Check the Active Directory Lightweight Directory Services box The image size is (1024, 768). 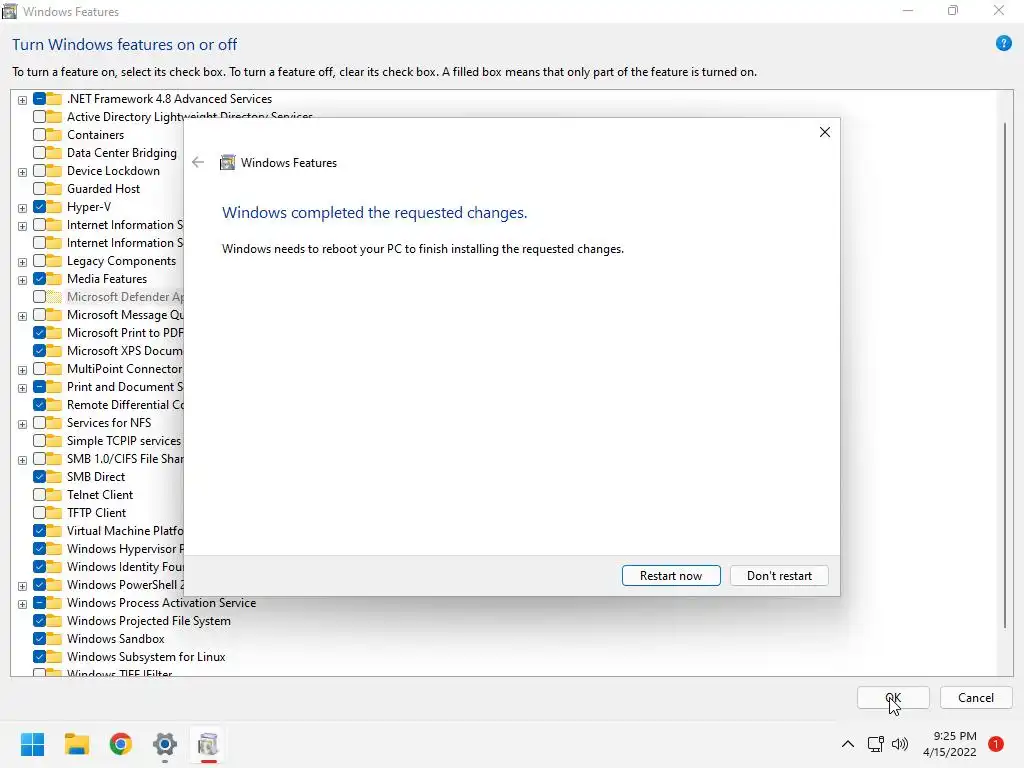39,116
